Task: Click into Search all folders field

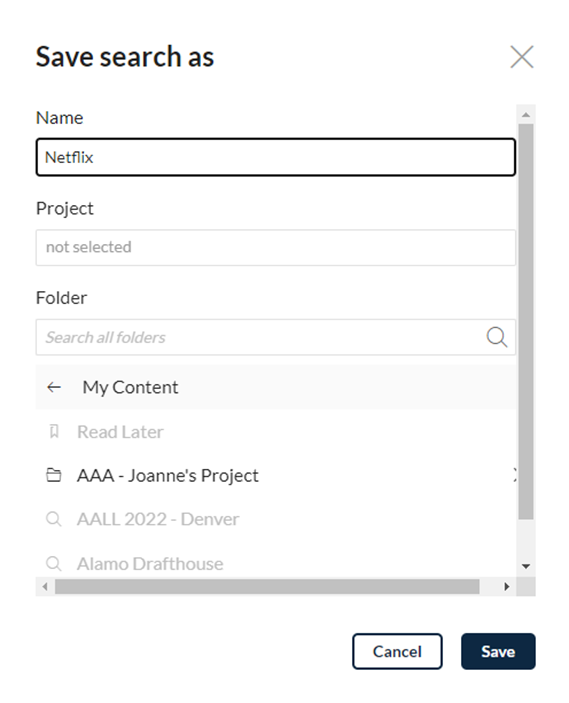Action: coord(260,337)
